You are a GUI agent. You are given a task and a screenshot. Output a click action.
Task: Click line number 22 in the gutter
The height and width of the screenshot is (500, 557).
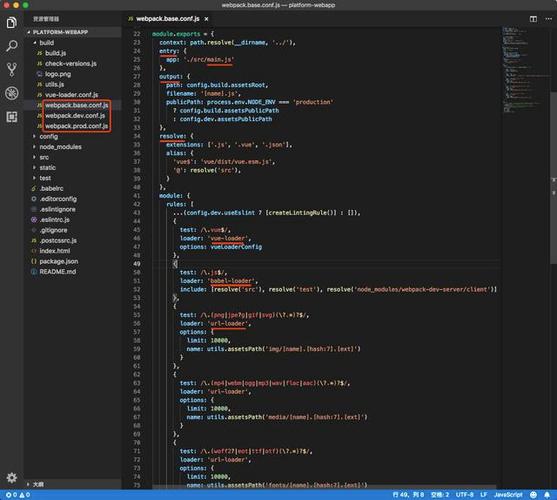[x=137, y=34]
